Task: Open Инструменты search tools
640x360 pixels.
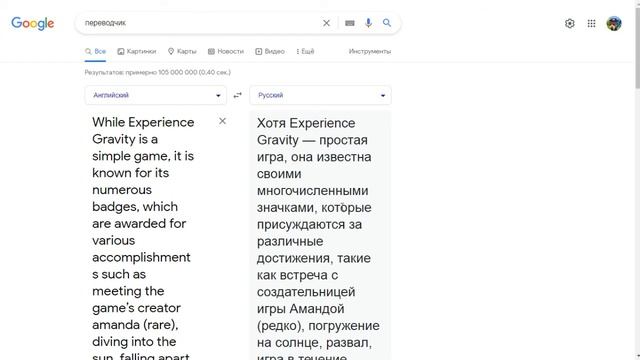Action: tap(370, 51)
